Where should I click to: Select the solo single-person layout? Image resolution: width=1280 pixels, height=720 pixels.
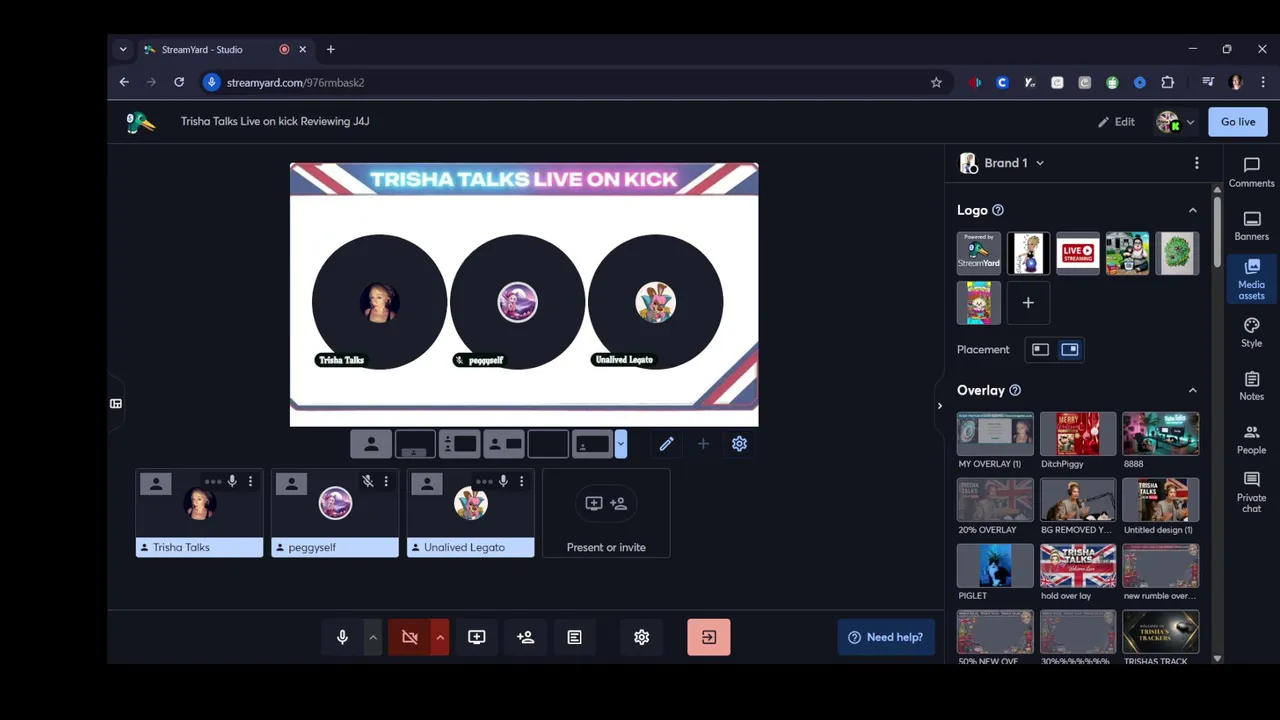[x=371, y=444]
